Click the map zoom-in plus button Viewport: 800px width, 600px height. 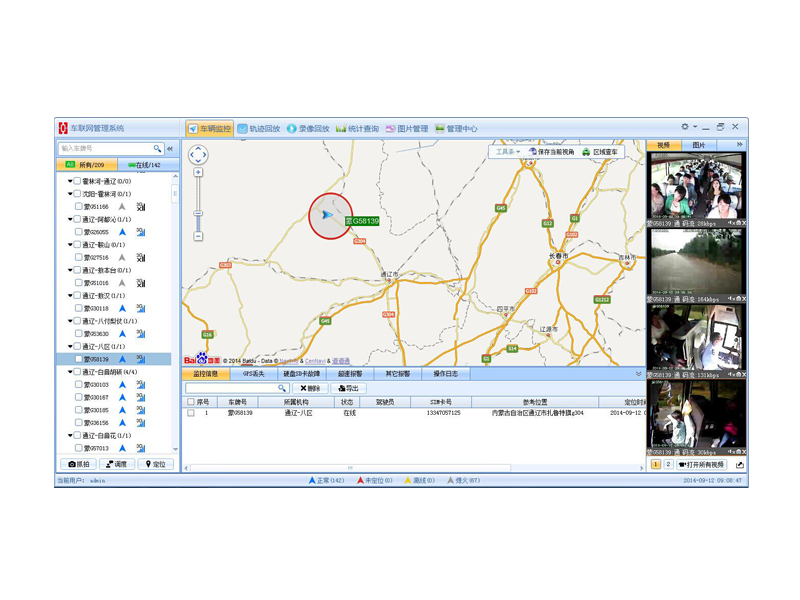[x=198, y=173]
